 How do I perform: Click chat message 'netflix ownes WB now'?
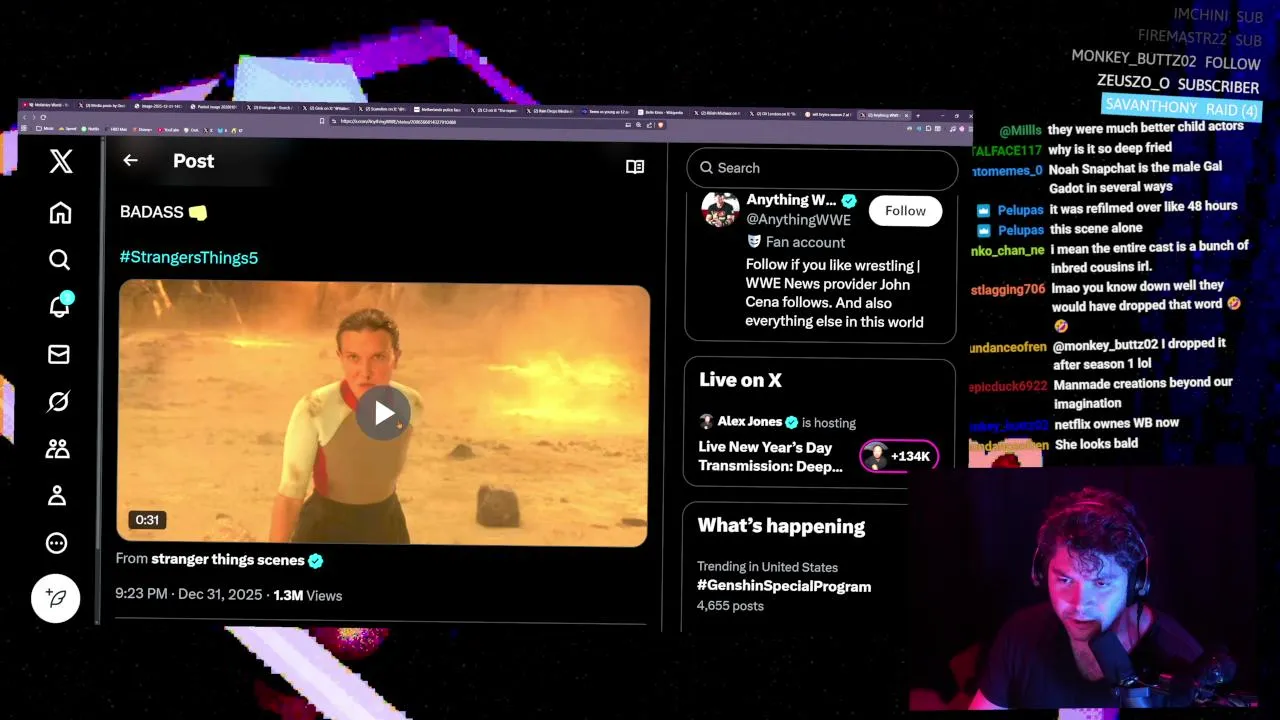pyautogui.click(x=1117, y=424)
